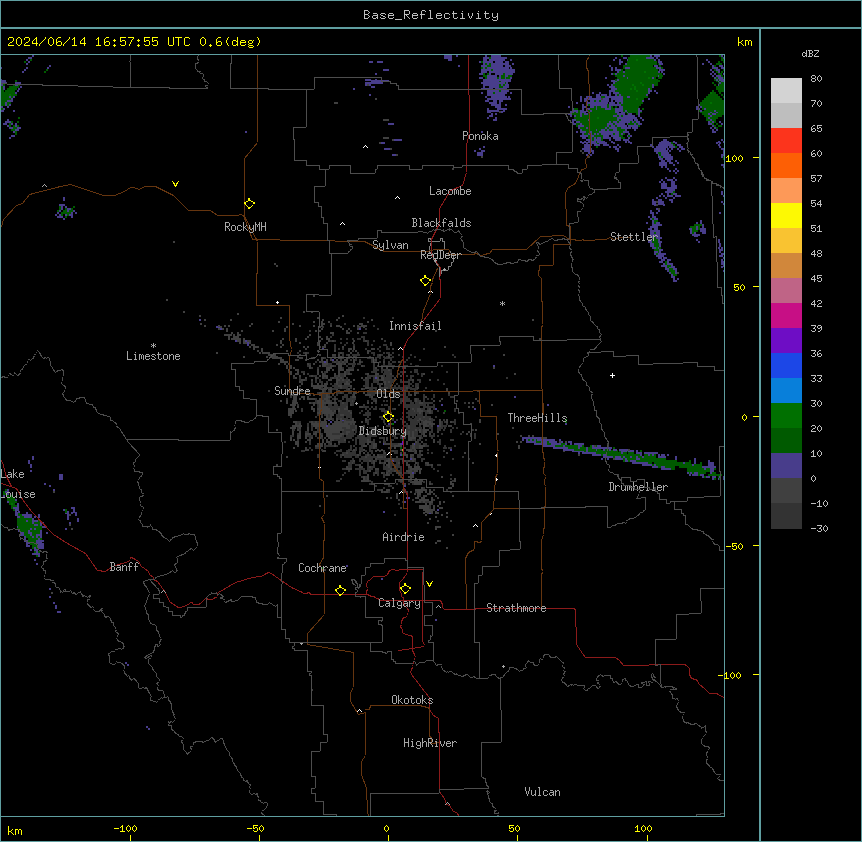This screenshot has width=862, height=842.
Task: Click the Okotoks label
Action: click(412, 700)
